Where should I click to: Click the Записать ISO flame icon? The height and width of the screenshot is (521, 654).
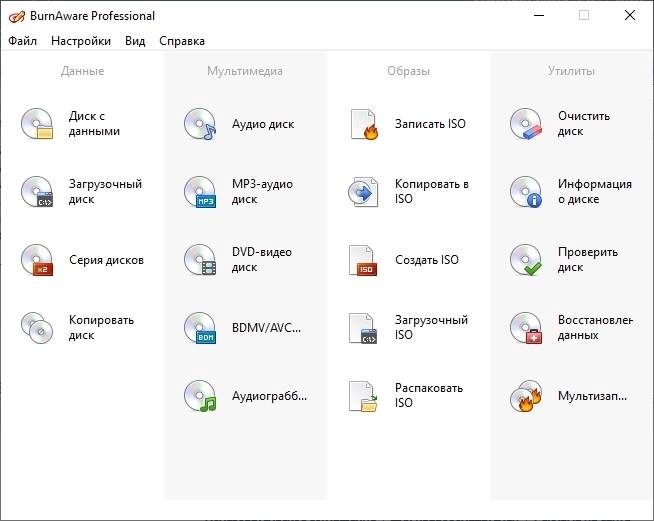click(363, 123)
